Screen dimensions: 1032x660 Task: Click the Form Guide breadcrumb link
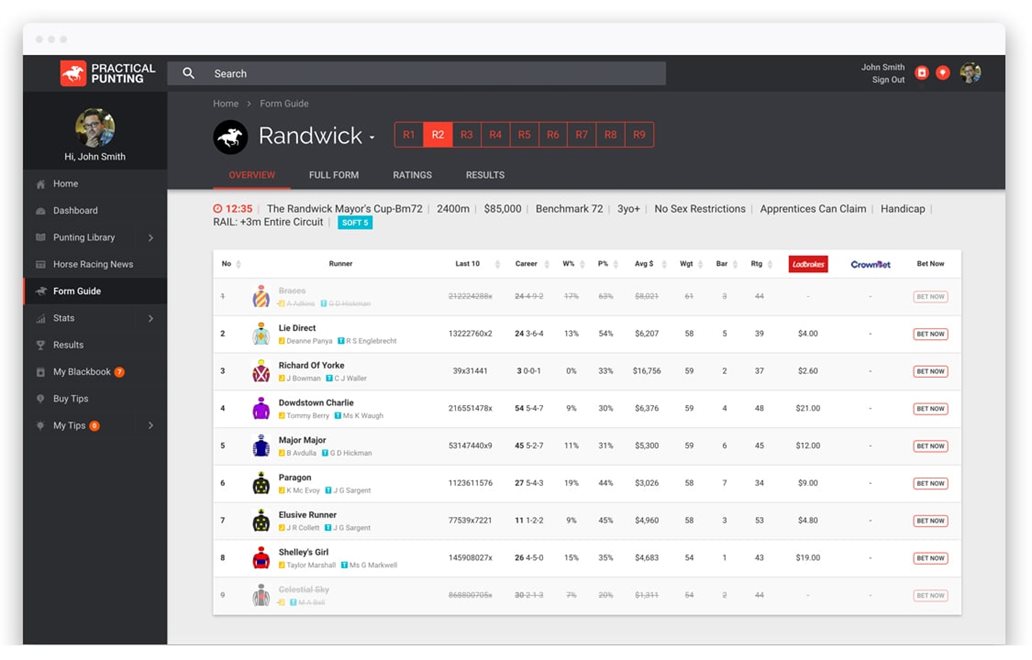284,103
